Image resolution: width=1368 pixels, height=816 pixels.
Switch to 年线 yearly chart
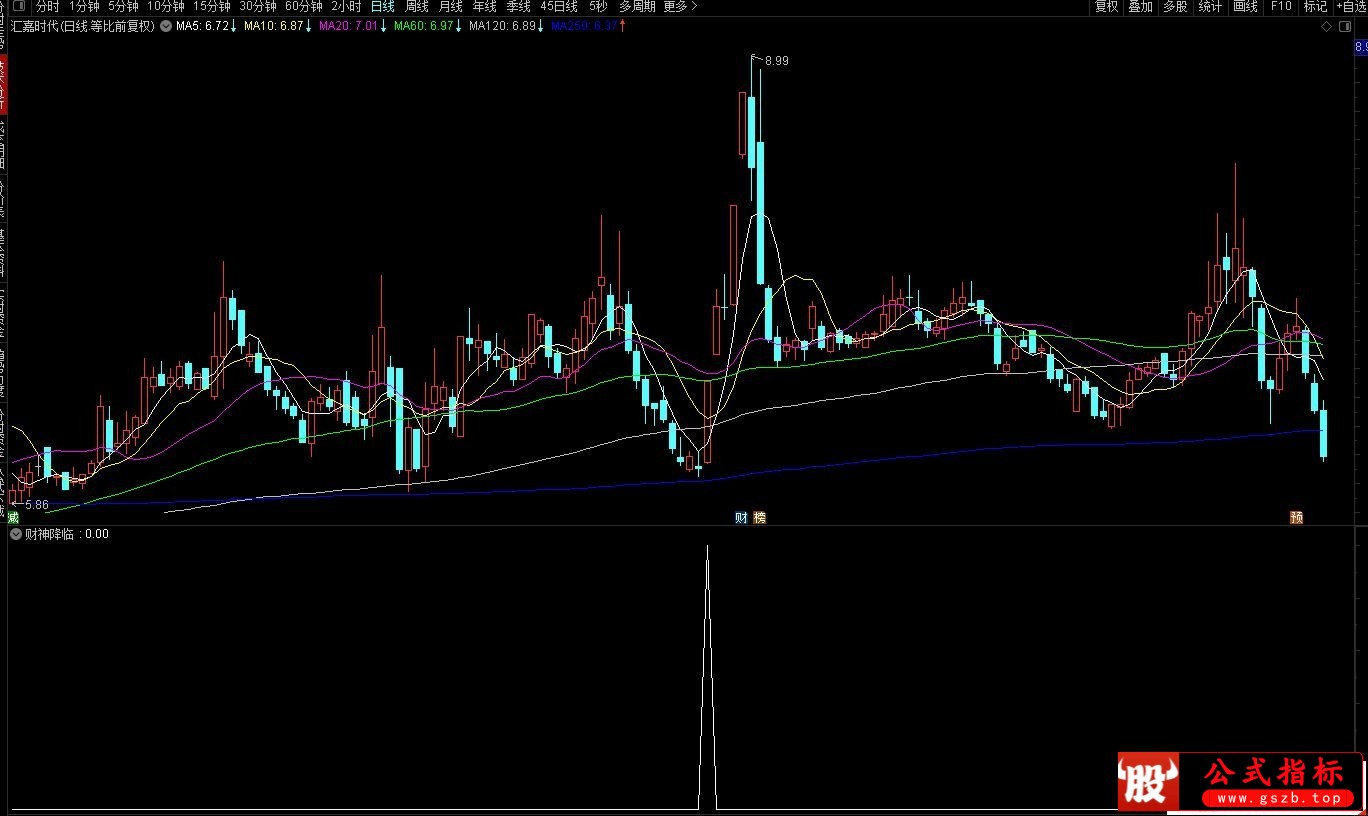[x=484, y=6]
